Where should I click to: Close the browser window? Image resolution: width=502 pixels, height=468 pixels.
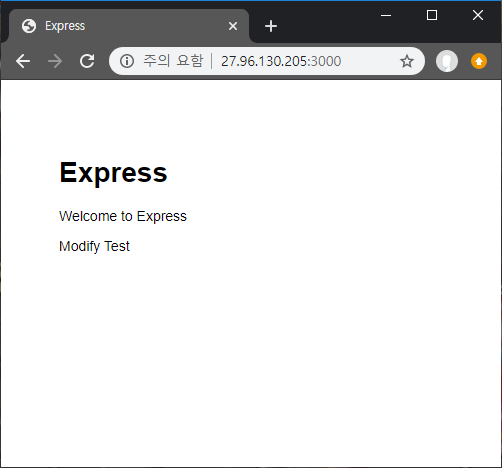pos(478,15)
